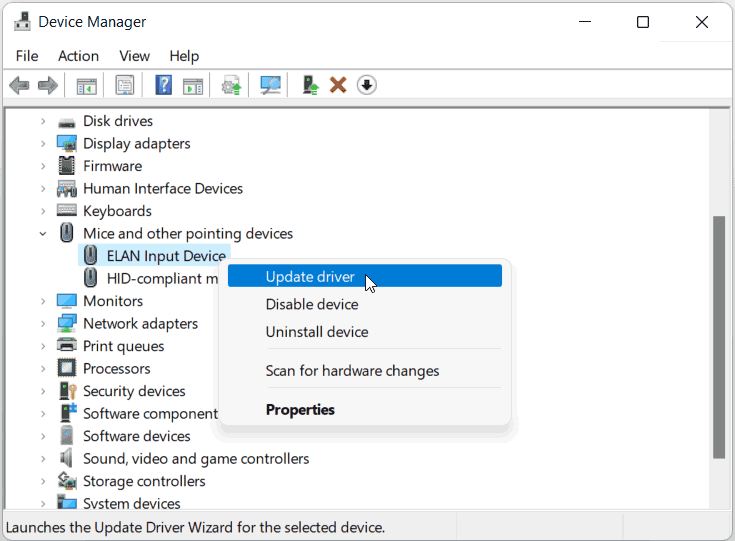Open the File menu
This screenshot has height=541, width=735.
click(x=27, y=56)
